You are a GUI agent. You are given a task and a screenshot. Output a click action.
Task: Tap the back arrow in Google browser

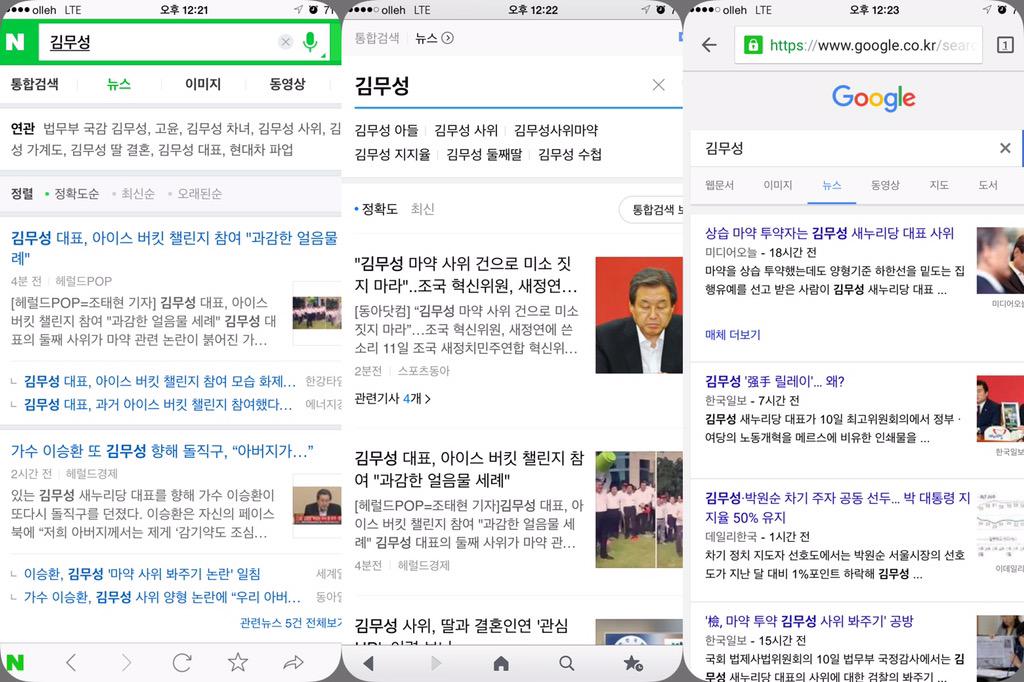(x=709, y=44)
